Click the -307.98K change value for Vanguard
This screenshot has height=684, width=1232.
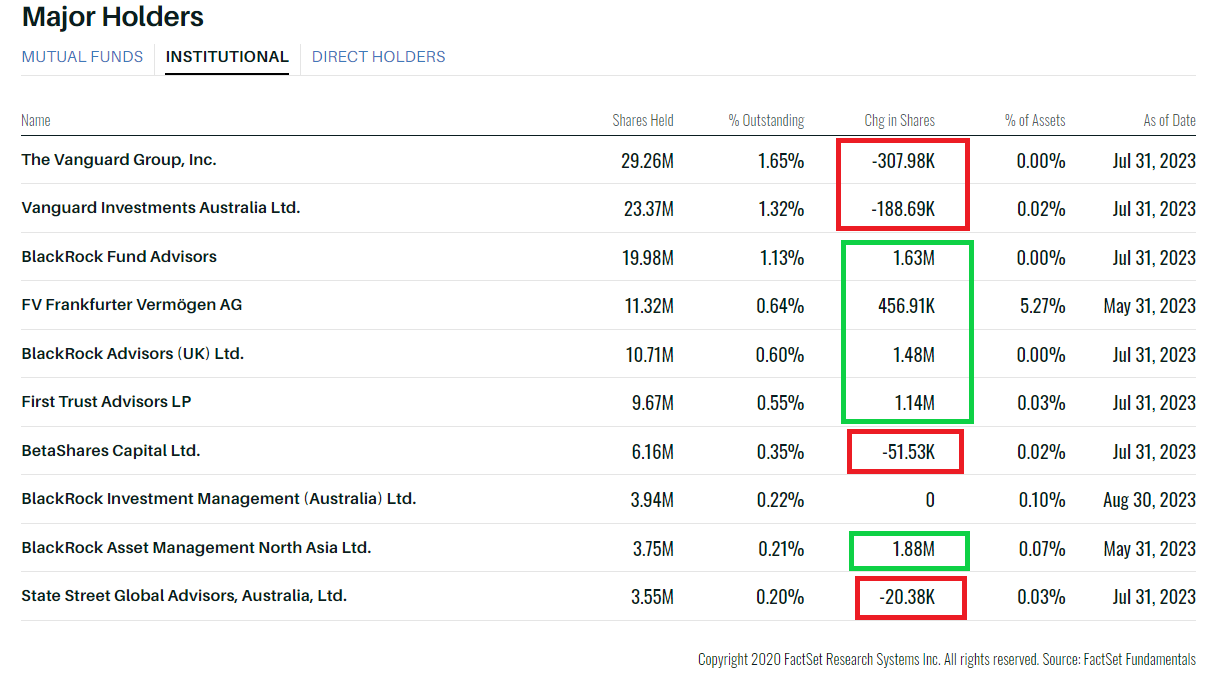point(901,161)
